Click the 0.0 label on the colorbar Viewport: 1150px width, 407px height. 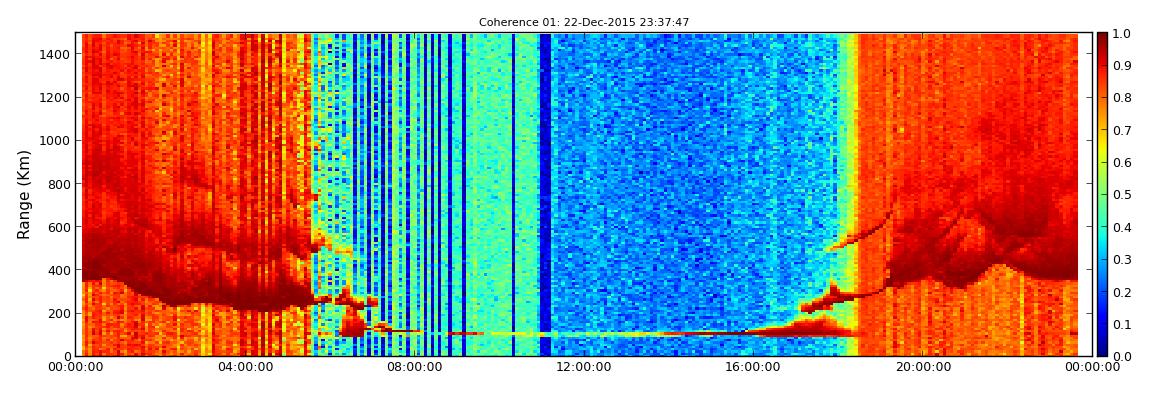[x=1123, y=356]
